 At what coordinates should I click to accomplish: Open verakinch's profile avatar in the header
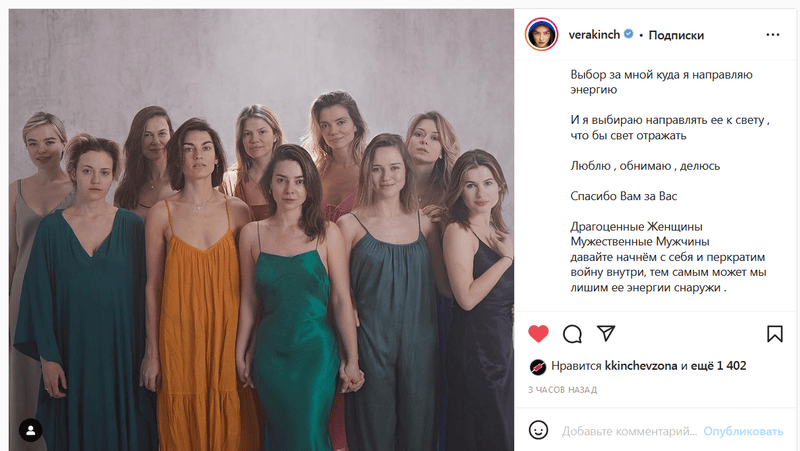coord(541,35)
